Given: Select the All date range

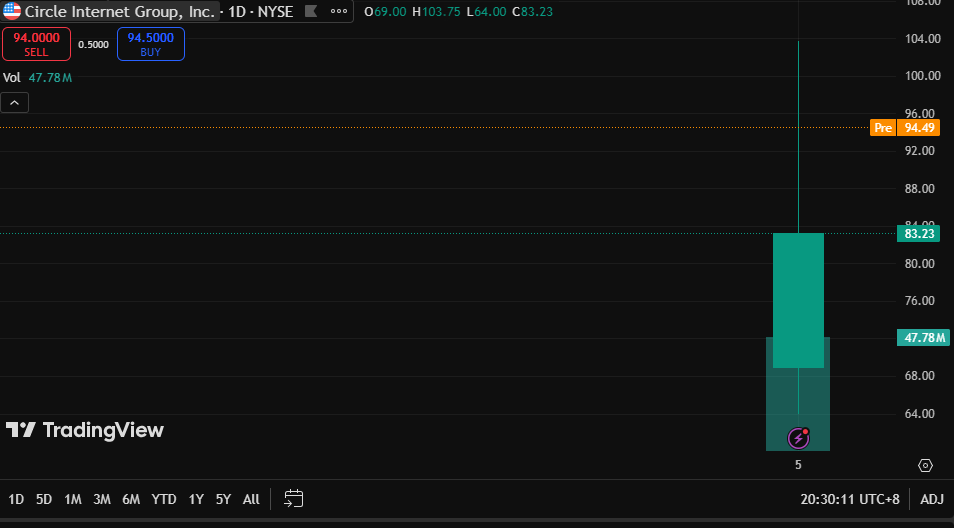Looking at the screenshot, I should tap(251, 499).
